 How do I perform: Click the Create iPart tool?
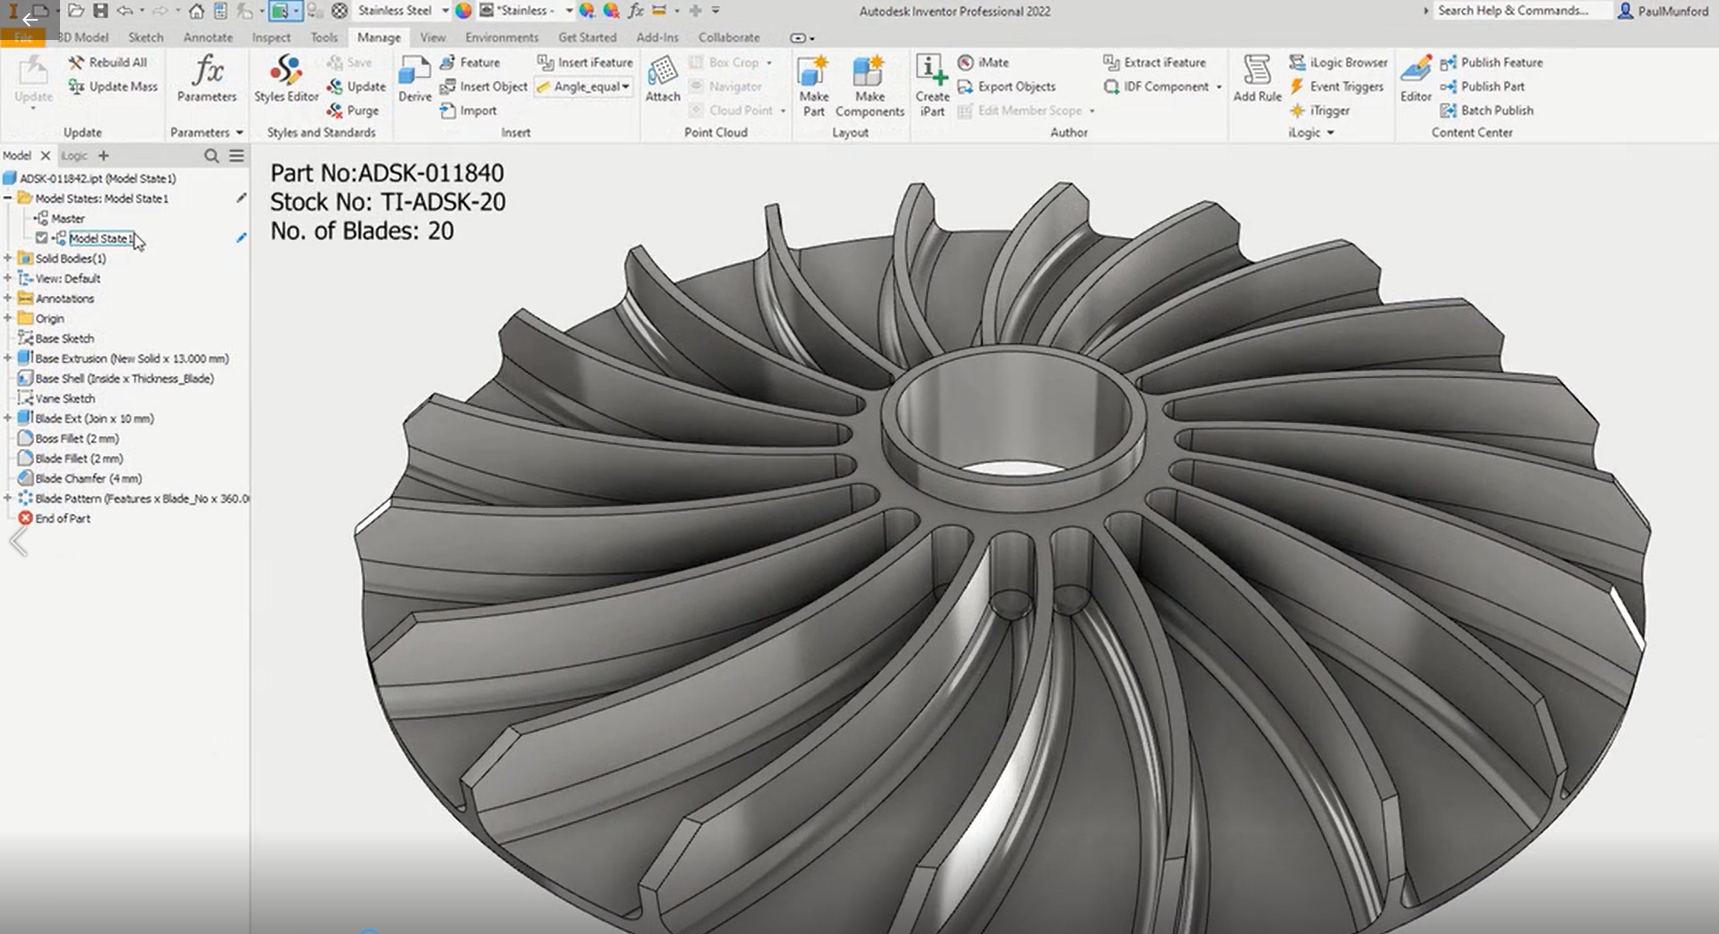coord(932,86)
